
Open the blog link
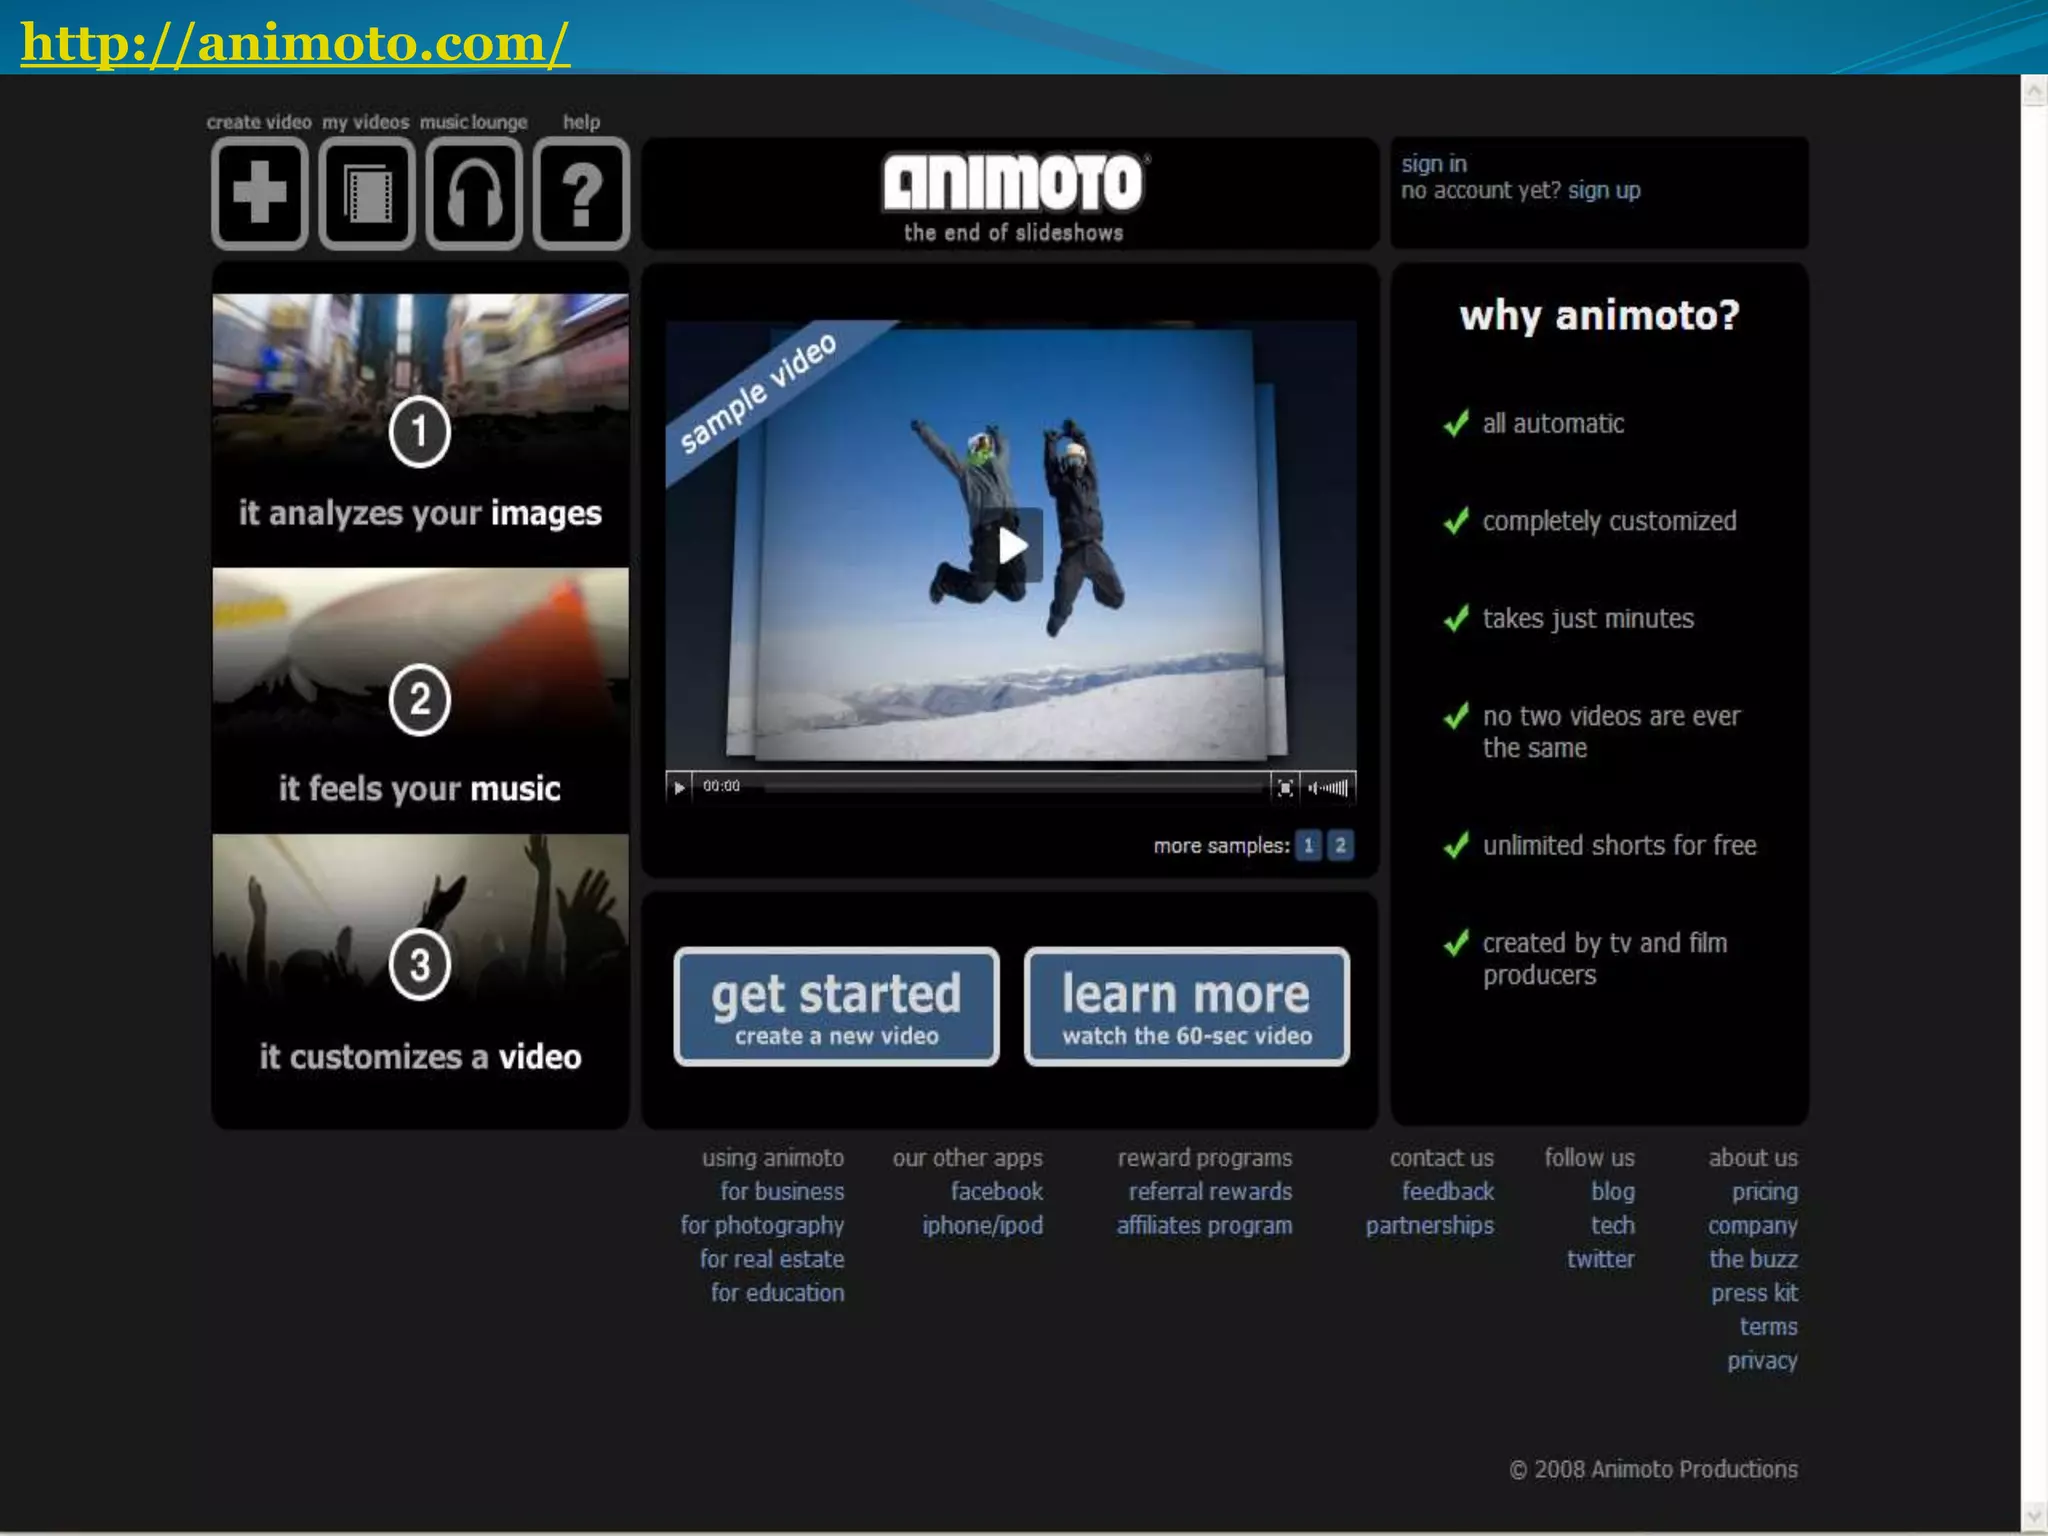click(x=1612, y=1192)
